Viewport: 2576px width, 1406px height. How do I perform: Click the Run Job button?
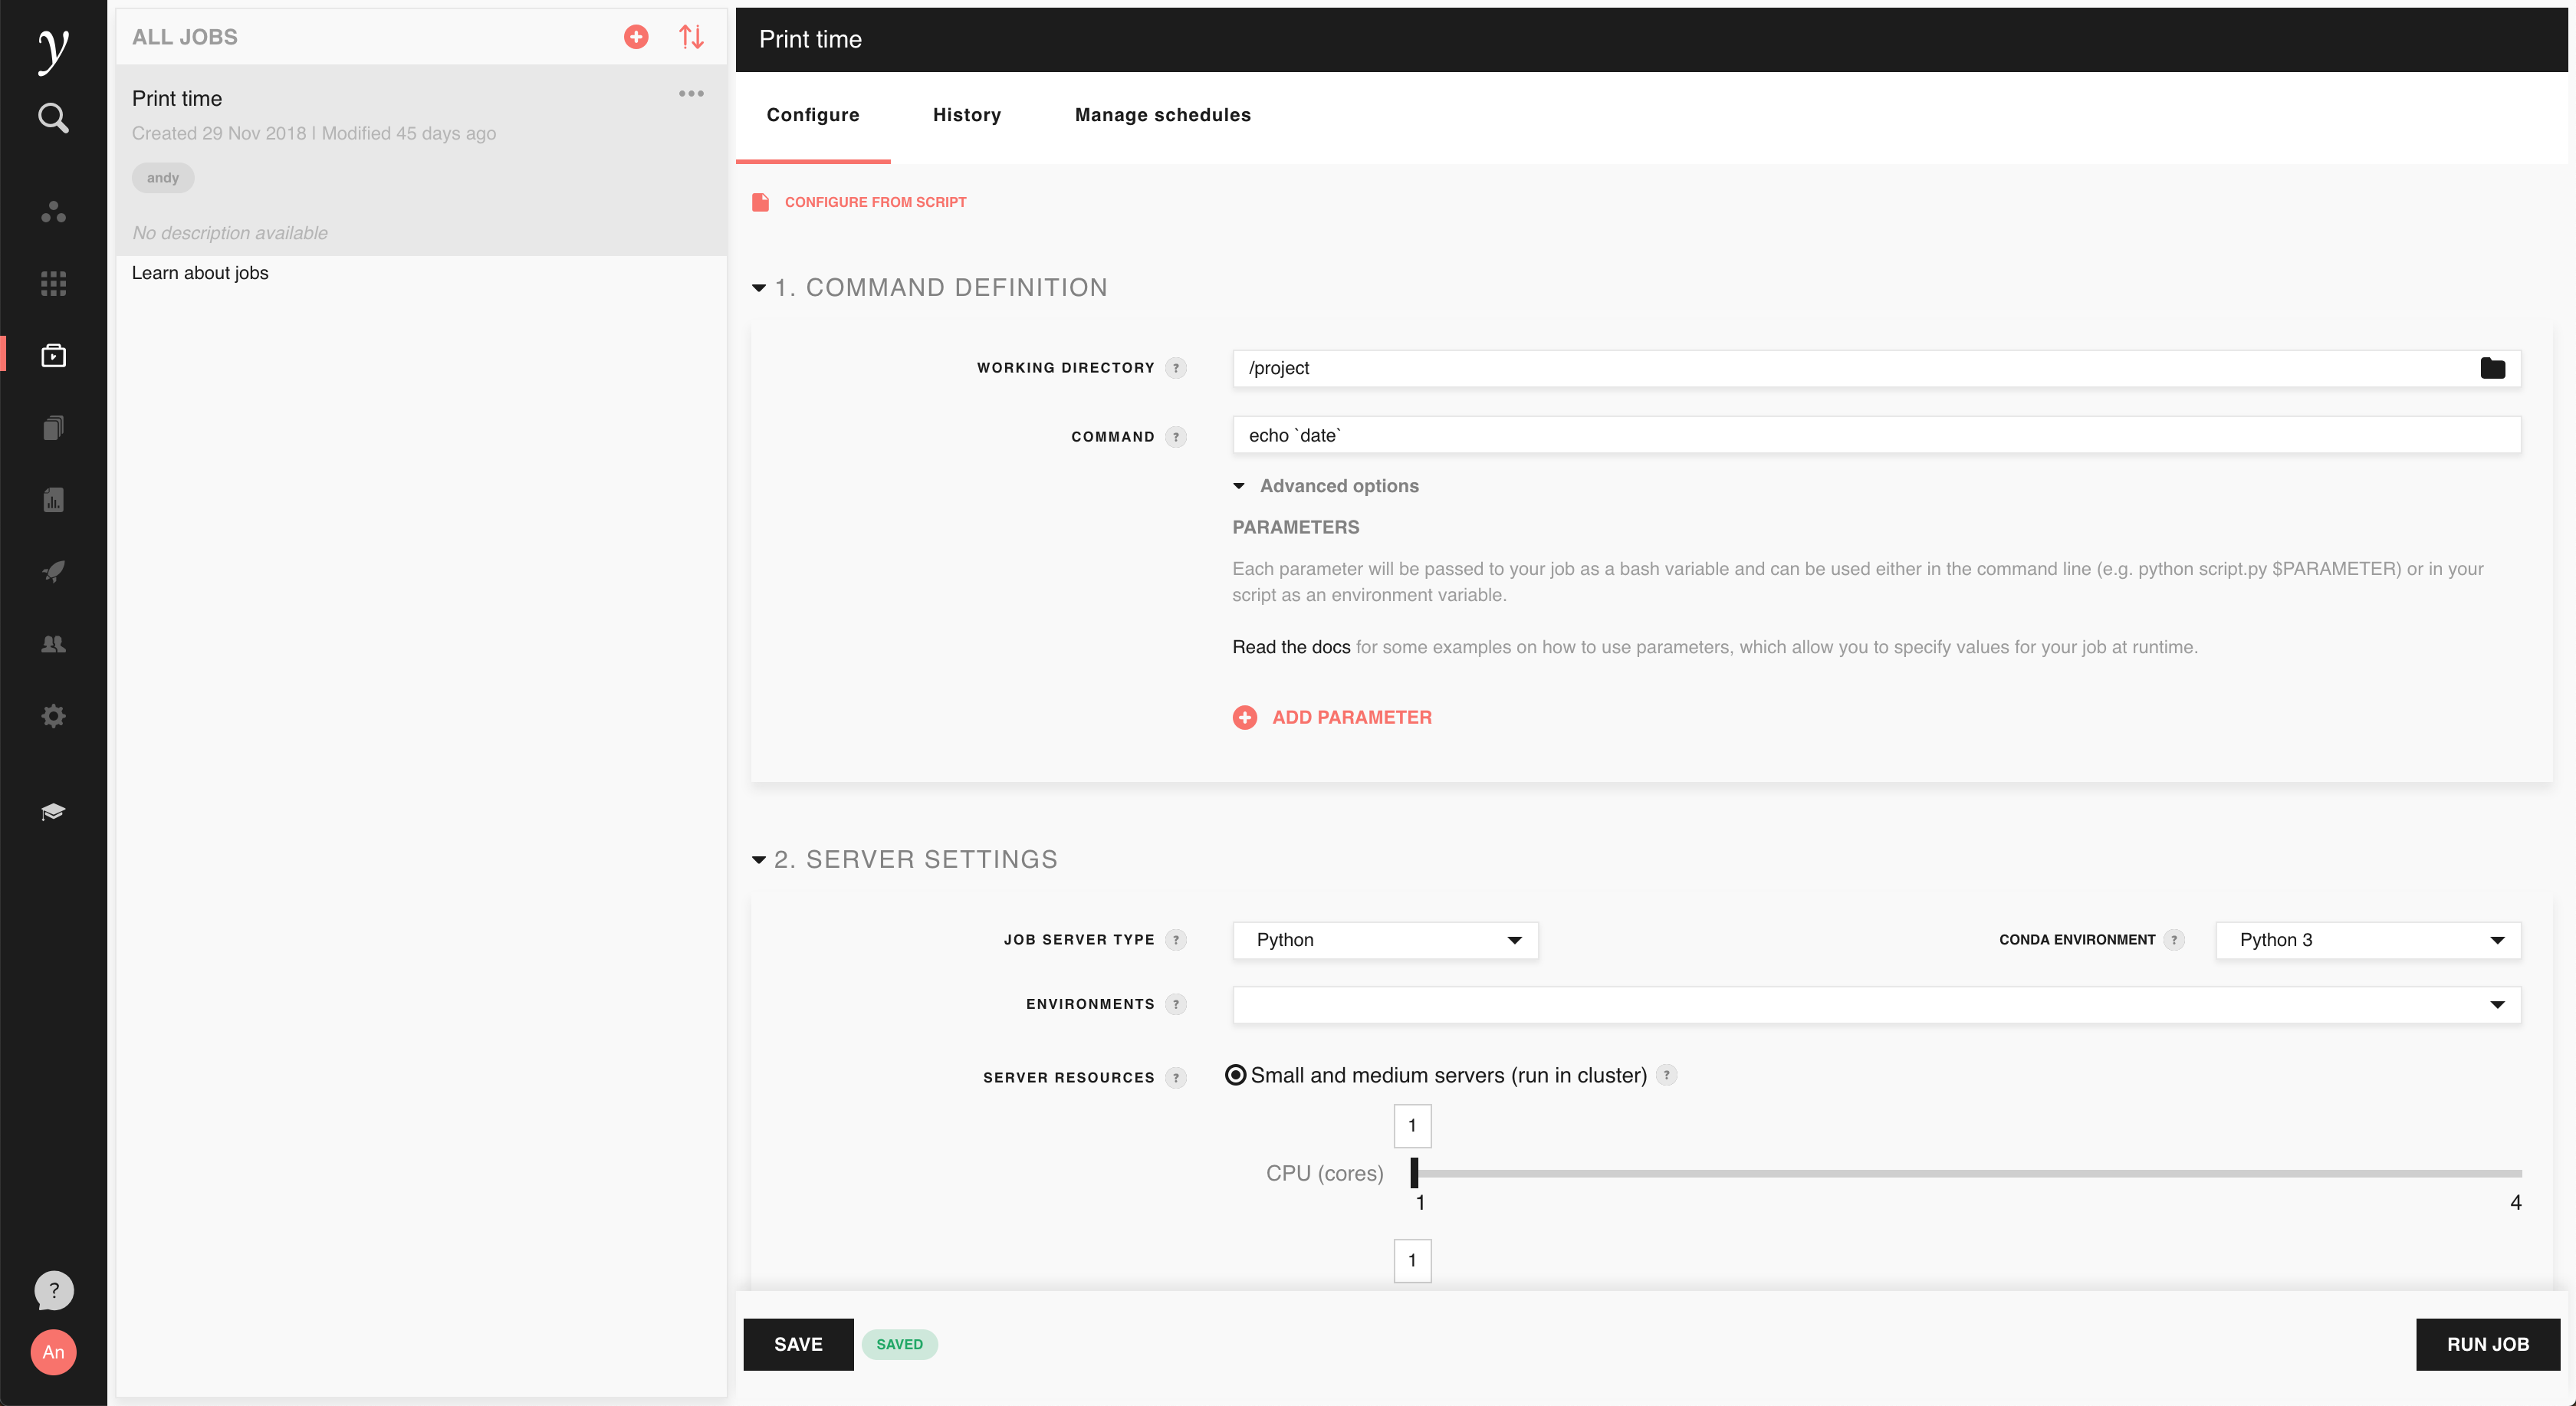(2487, 1344)
